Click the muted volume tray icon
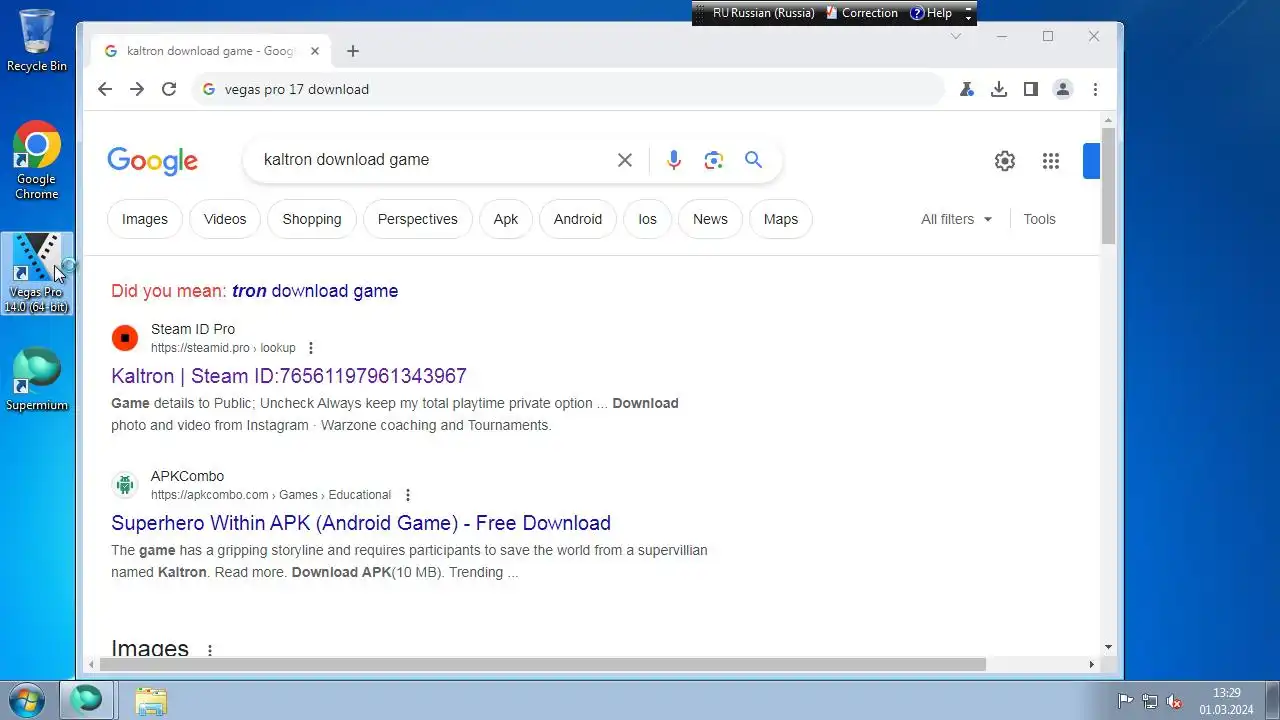The image size is (1280, 720). [1175, 701]
